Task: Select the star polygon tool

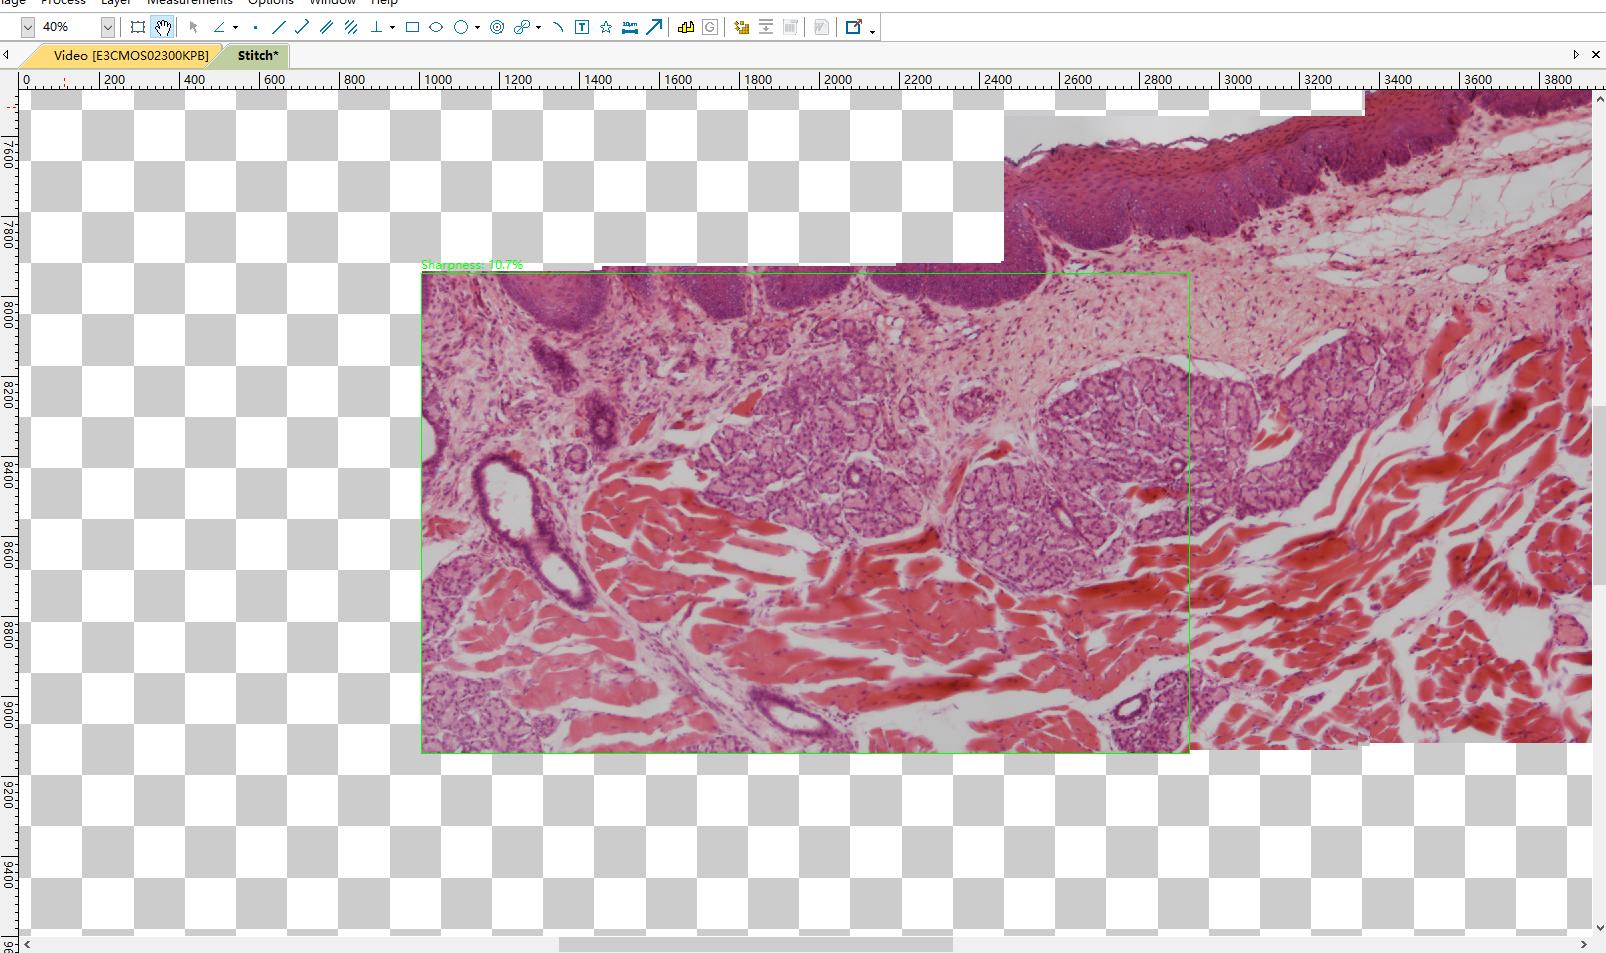Action: pos(606,28)
